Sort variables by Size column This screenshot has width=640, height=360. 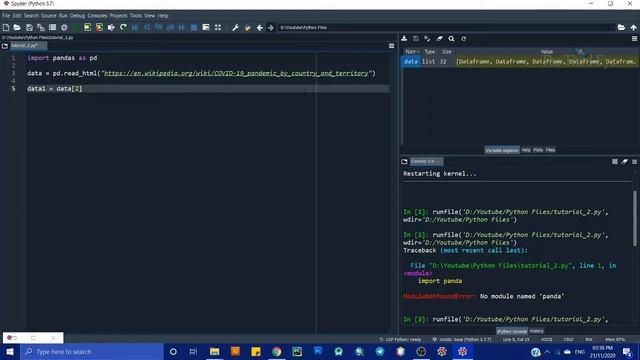pos(447,52)
